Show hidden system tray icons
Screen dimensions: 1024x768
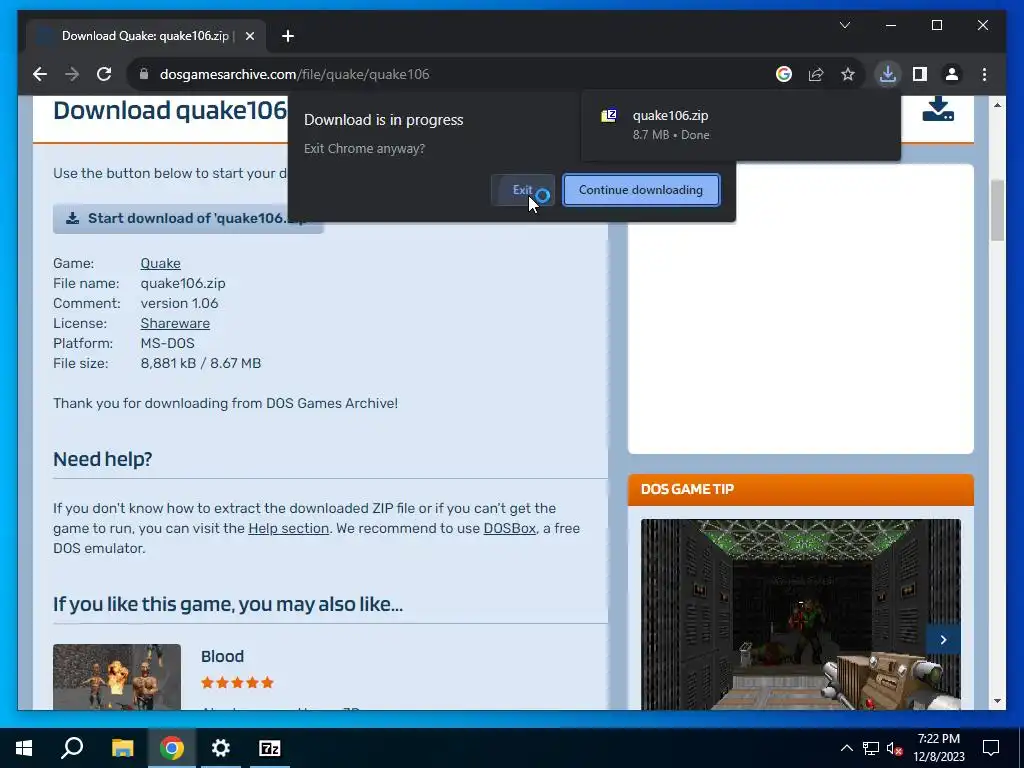point(846,748)
